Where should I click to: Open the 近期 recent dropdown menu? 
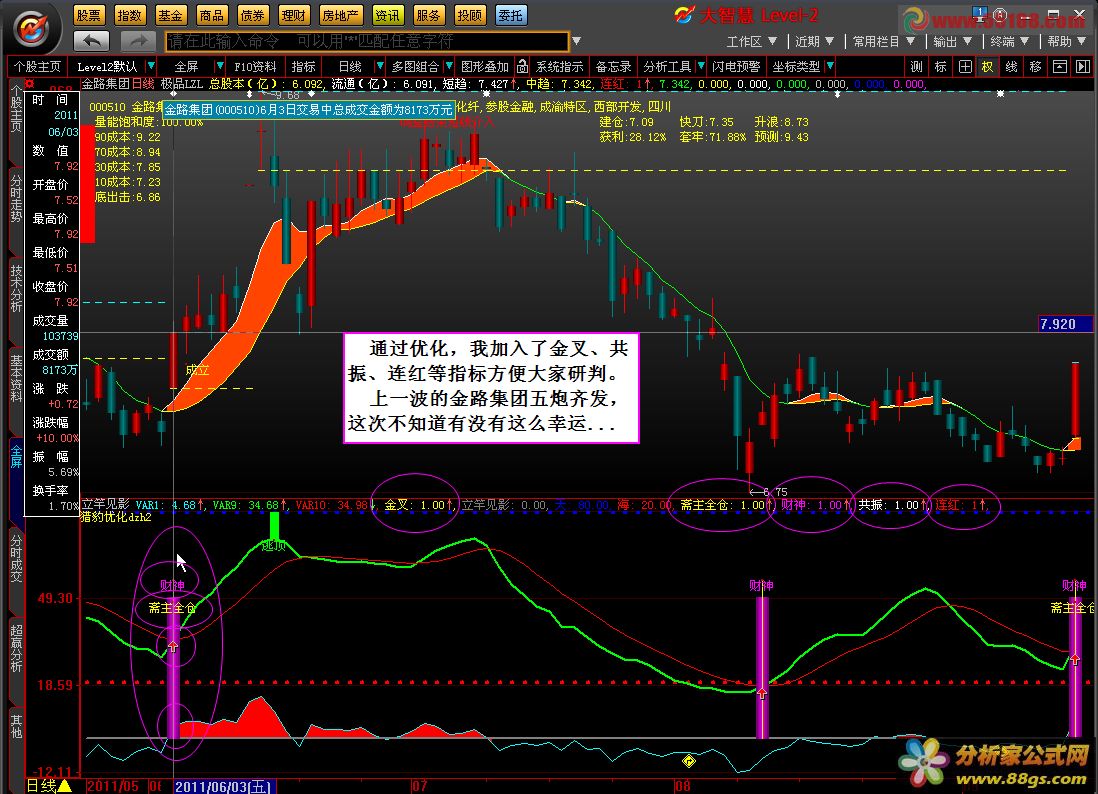814,41
